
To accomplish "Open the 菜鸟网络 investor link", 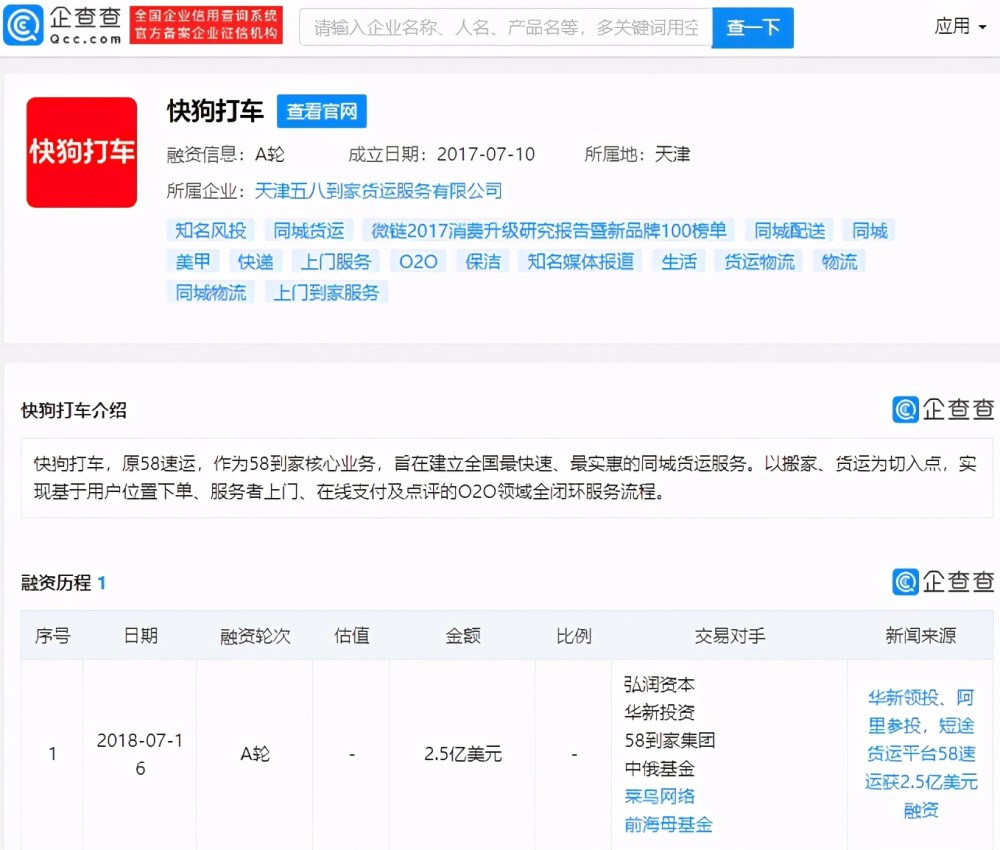I will tap(659, 796).
